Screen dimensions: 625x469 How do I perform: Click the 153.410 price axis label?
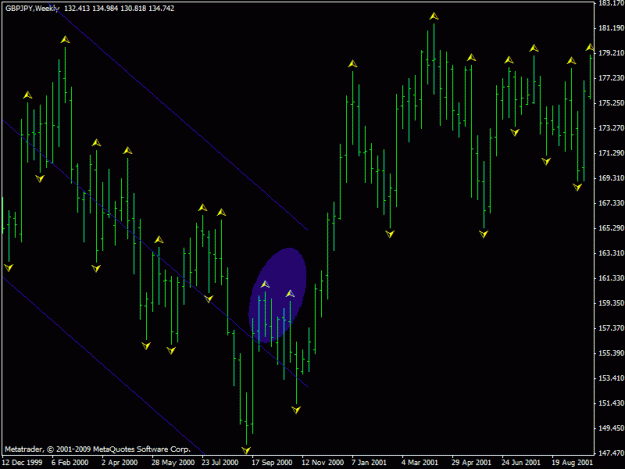[611, 378]
